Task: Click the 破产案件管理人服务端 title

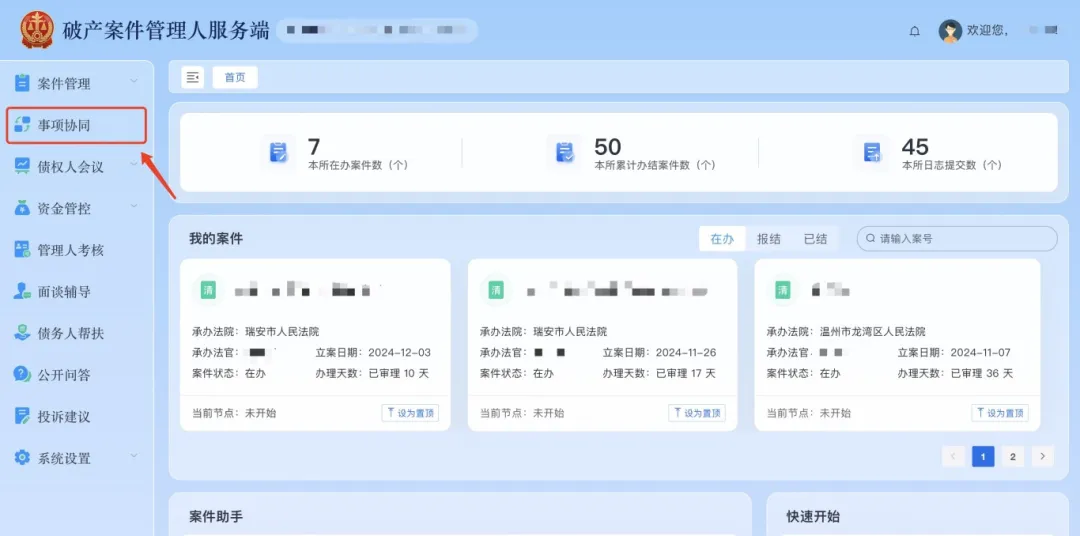Action: (165, 30)
